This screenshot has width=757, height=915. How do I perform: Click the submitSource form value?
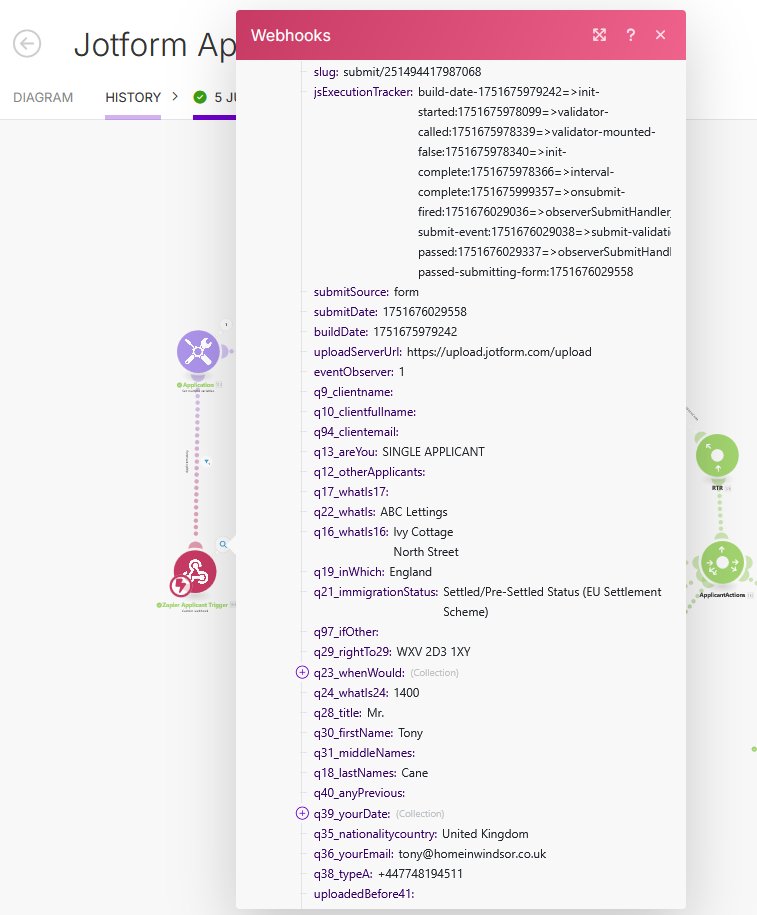pyautogui.click(x=406, y=292)
